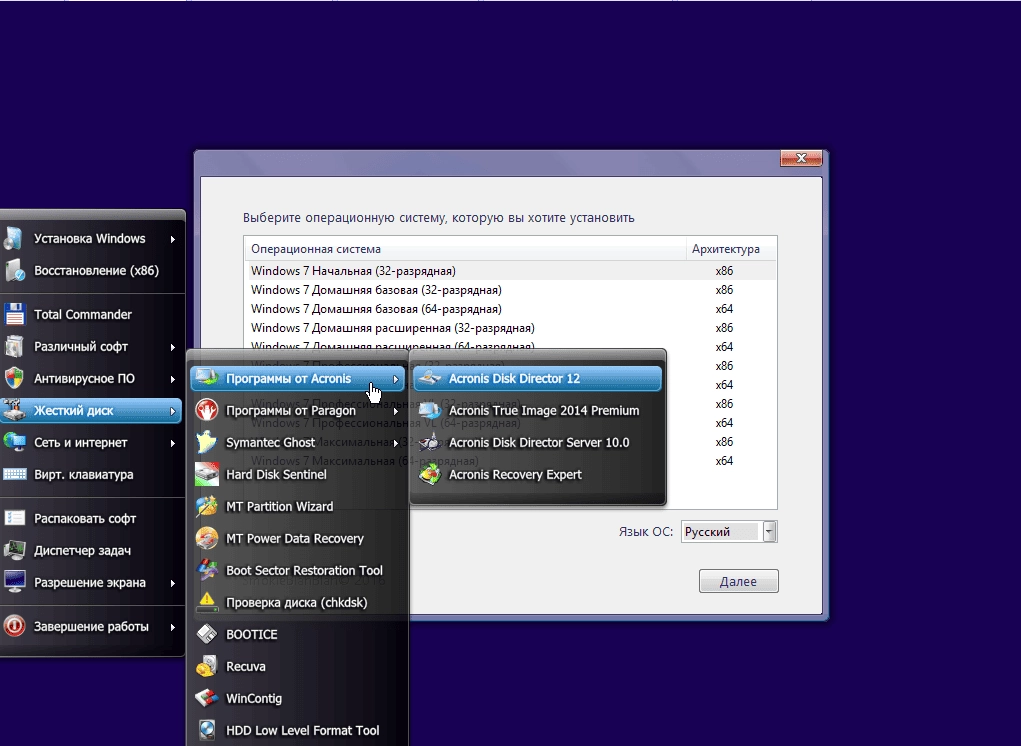Close the Windows installer dialog

[x=801, y=158]
